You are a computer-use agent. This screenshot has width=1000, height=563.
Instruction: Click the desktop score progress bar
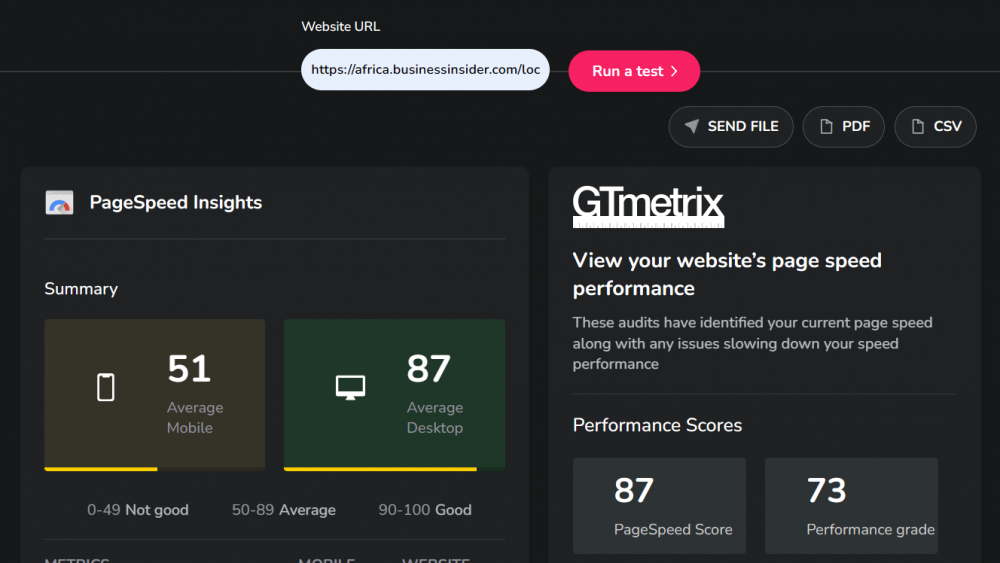click(394, 469)
